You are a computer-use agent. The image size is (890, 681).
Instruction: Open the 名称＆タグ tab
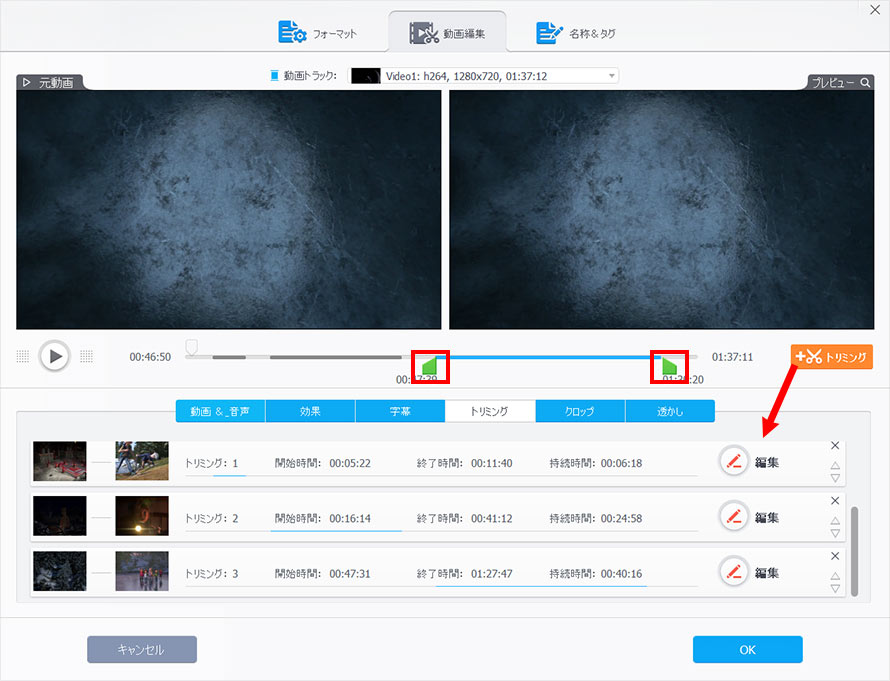click(x=577, y=33)
